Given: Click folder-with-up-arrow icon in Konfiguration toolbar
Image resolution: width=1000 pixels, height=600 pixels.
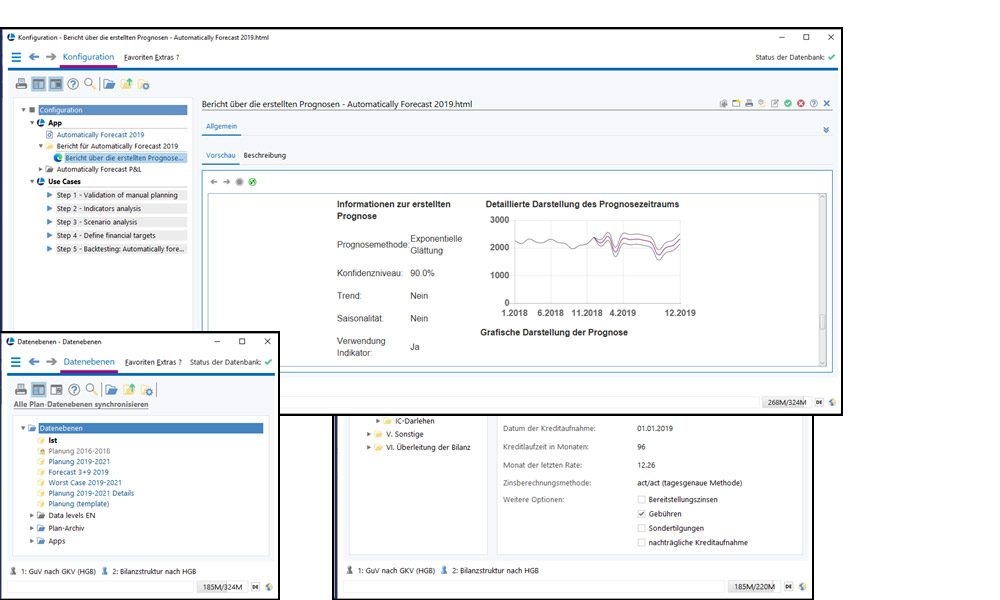Looking at the screenshot, I should click(126, 84).
